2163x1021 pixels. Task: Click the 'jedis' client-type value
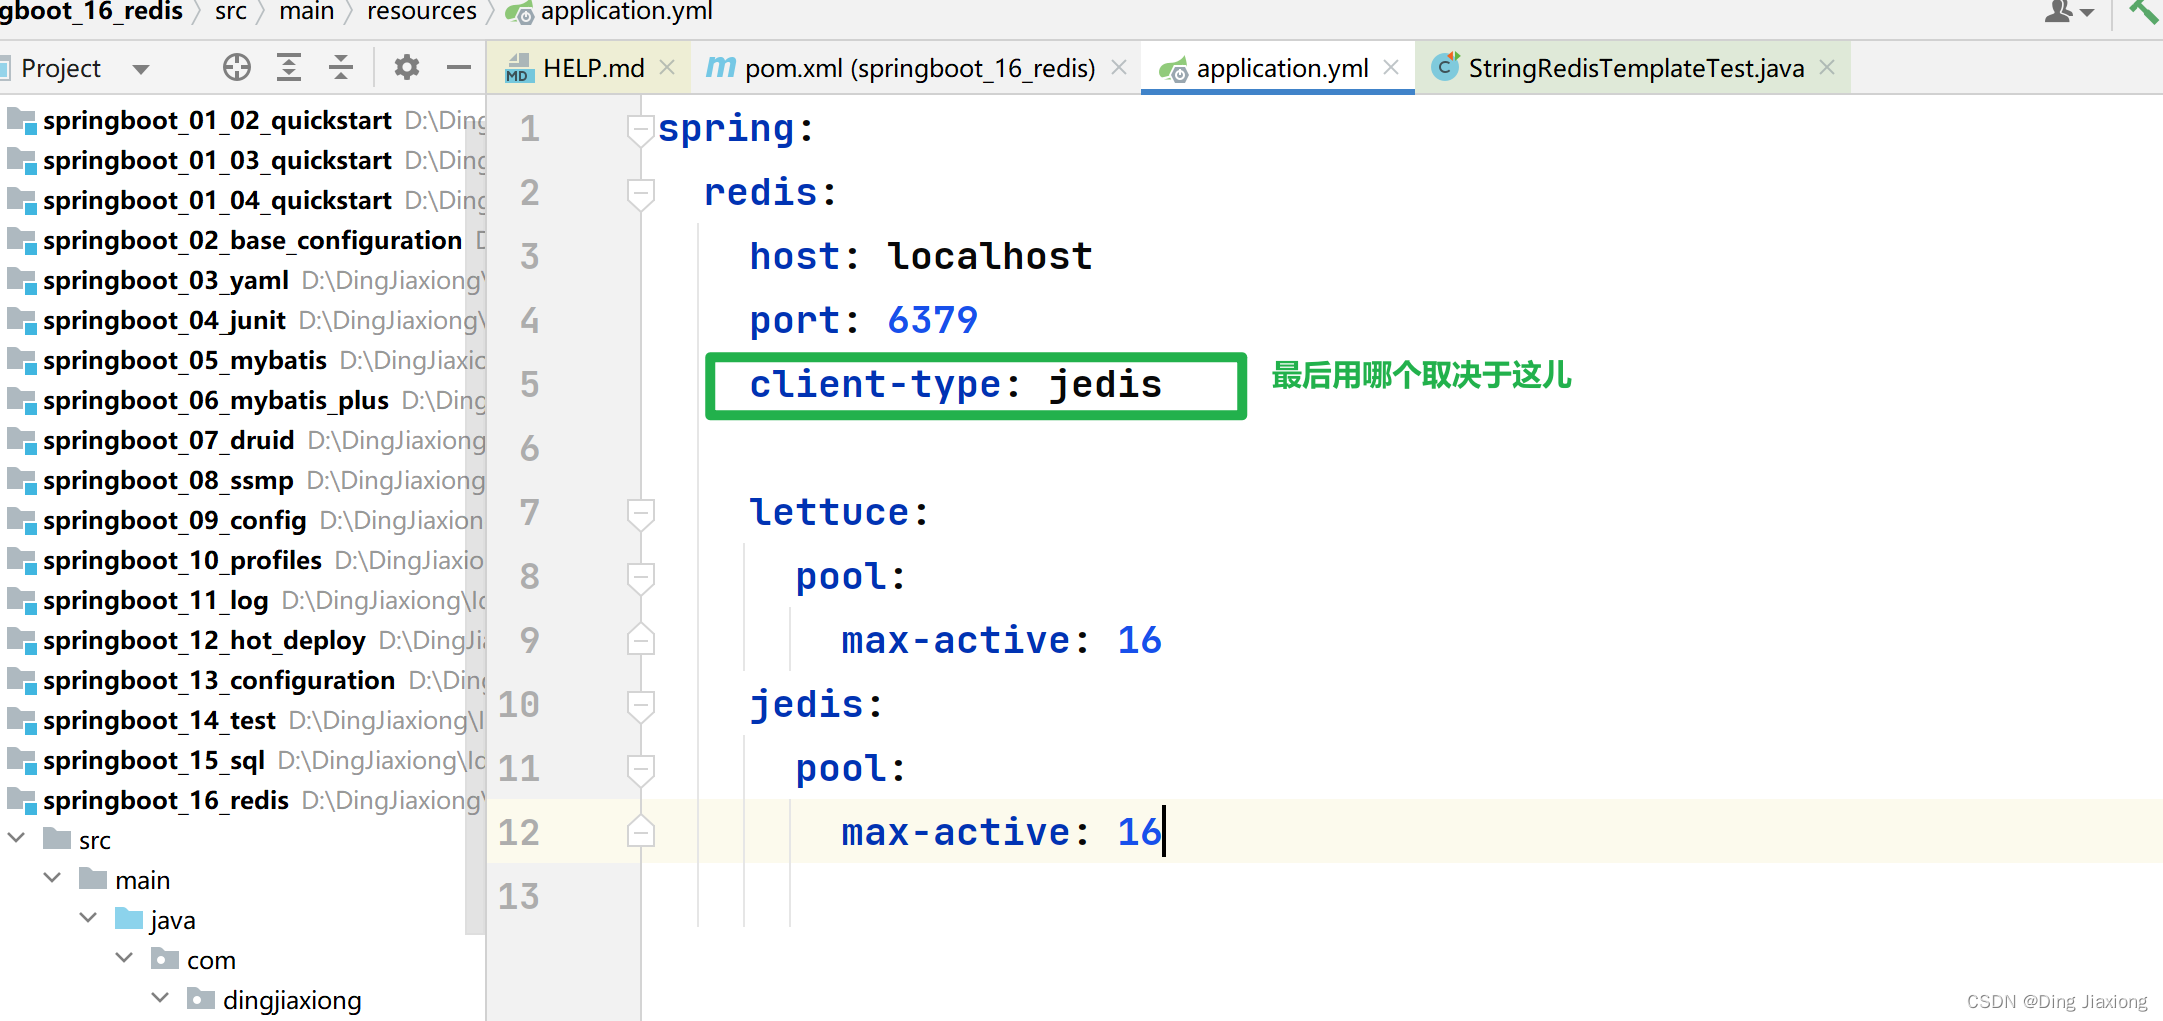tap(1105, 385)
